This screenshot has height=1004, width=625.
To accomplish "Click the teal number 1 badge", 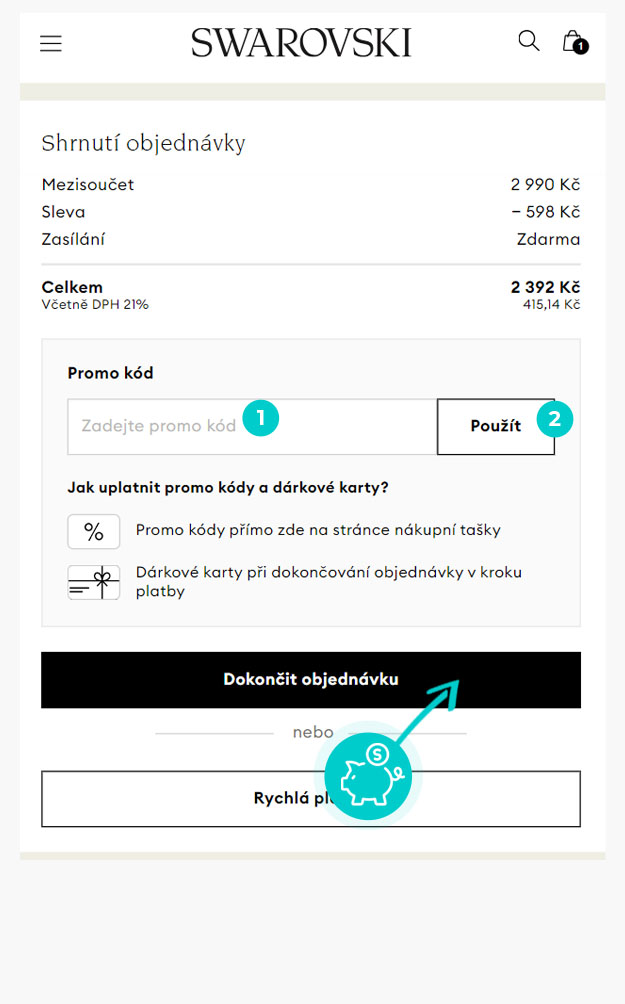I will click(261, 418).
